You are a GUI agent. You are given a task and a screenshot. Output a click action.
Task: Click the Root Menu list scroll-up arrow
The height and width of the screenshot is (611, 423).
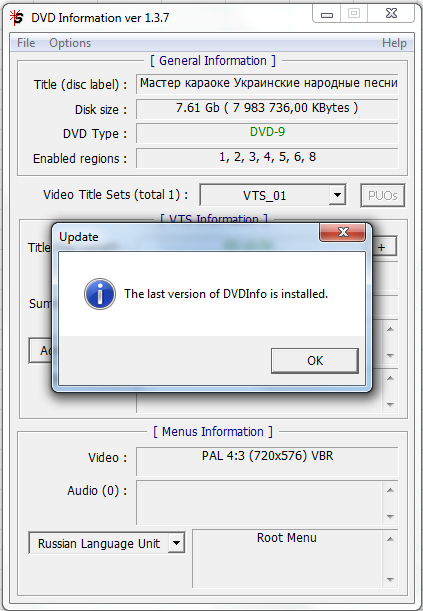tap(390, 539)
